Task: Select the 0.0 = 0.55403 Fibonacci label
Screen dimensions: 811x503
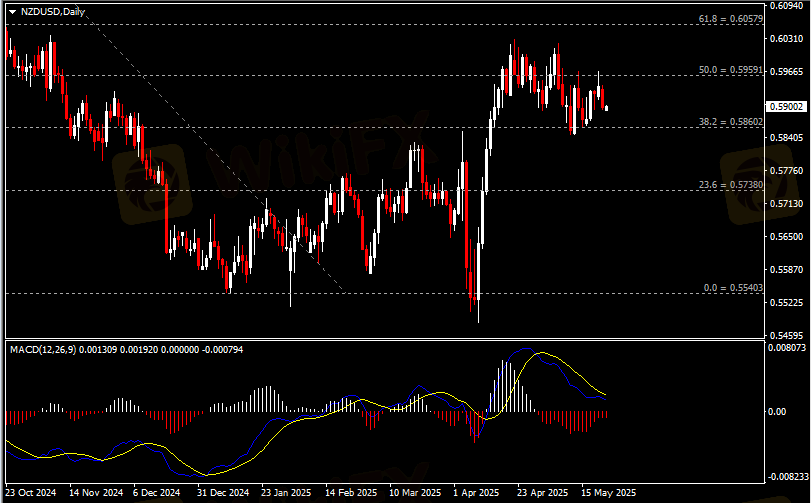Action: tap(733, 288)
